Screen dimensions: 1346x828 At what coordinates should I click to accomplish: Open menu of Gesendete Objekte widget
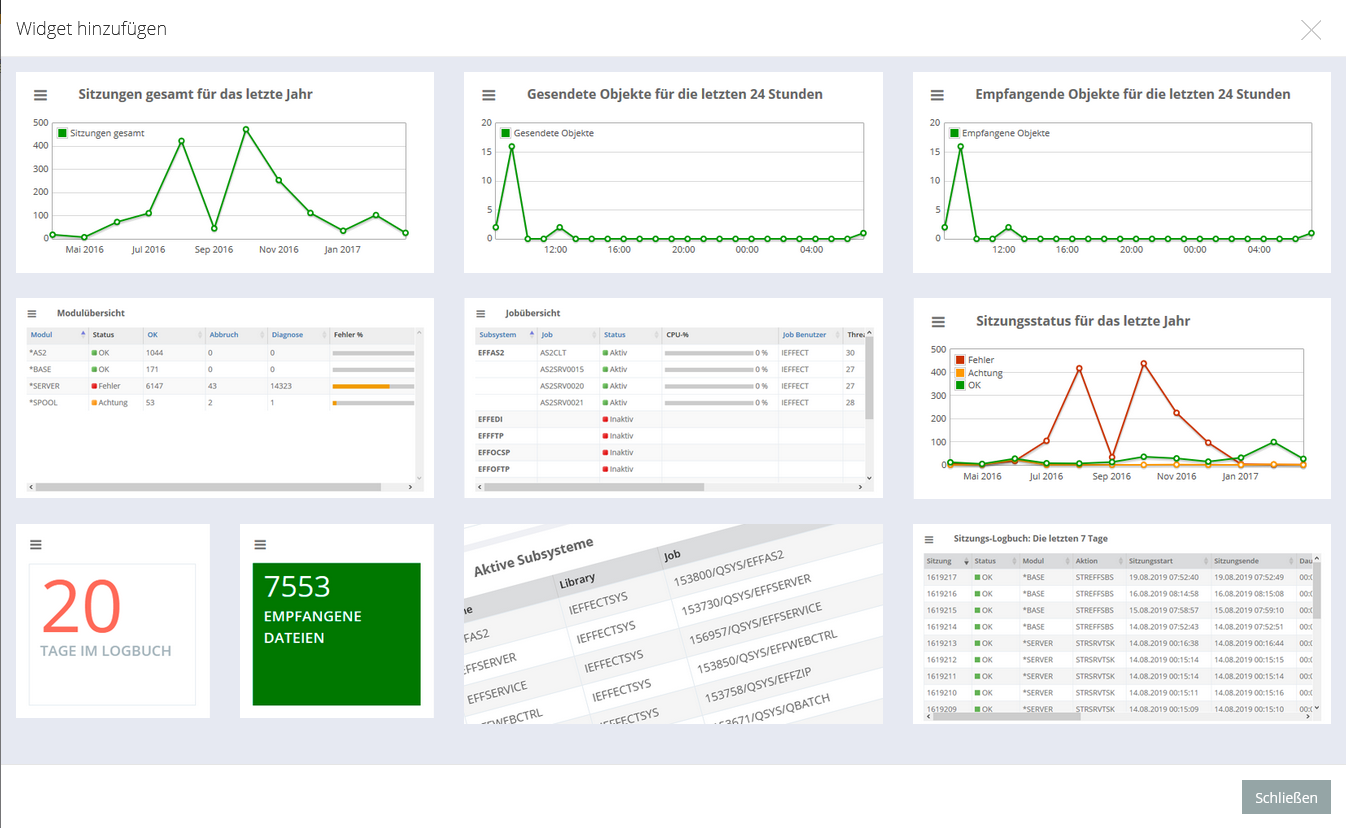click(489, 95)
